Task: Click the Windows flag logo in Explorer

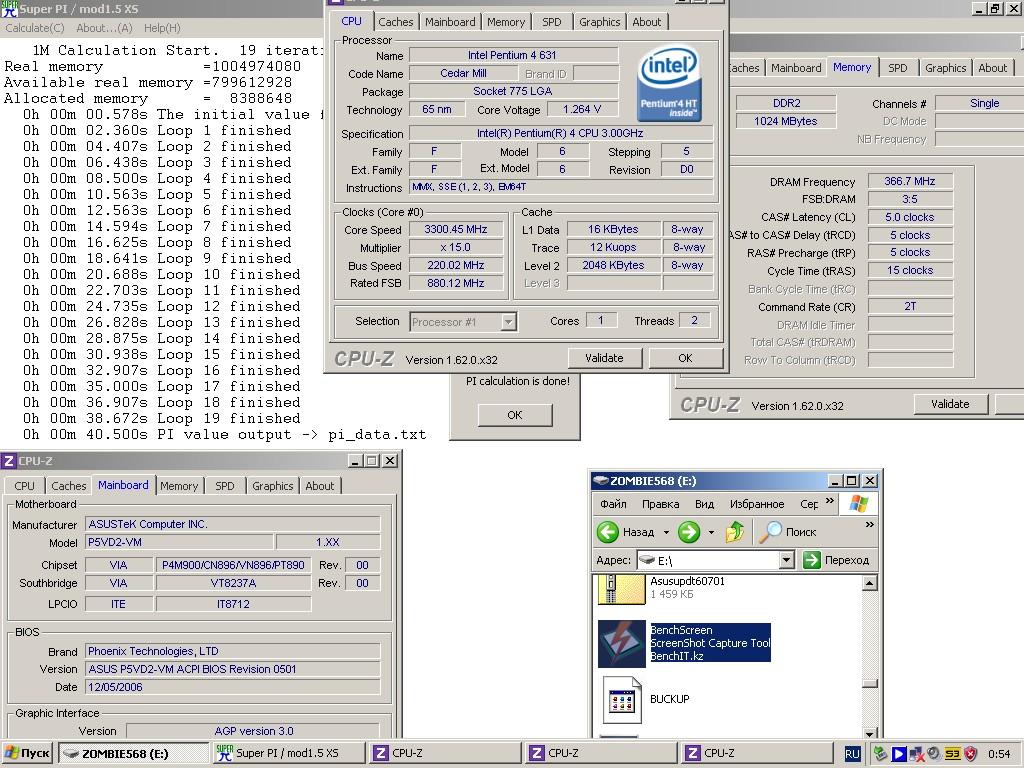Action: pyautogui.click(x=859, y=504)
